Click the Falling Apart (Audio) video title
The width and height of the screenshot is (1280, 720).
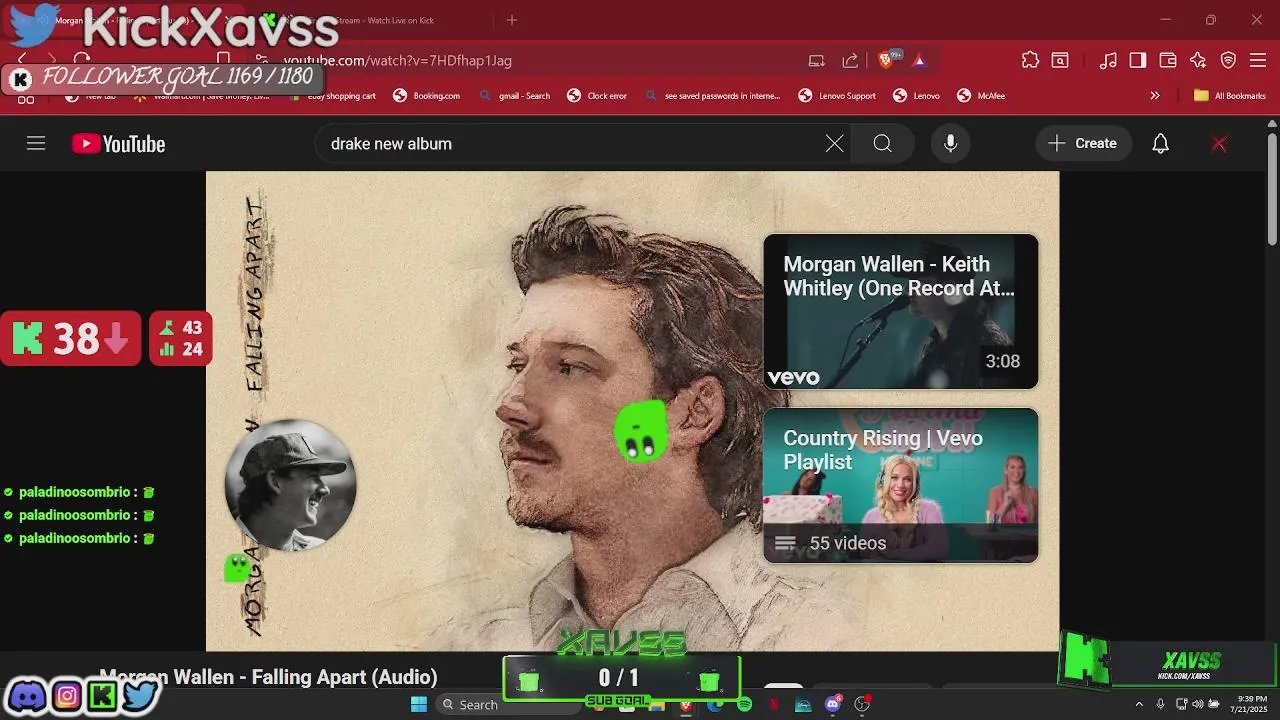[x=268, y=677]
